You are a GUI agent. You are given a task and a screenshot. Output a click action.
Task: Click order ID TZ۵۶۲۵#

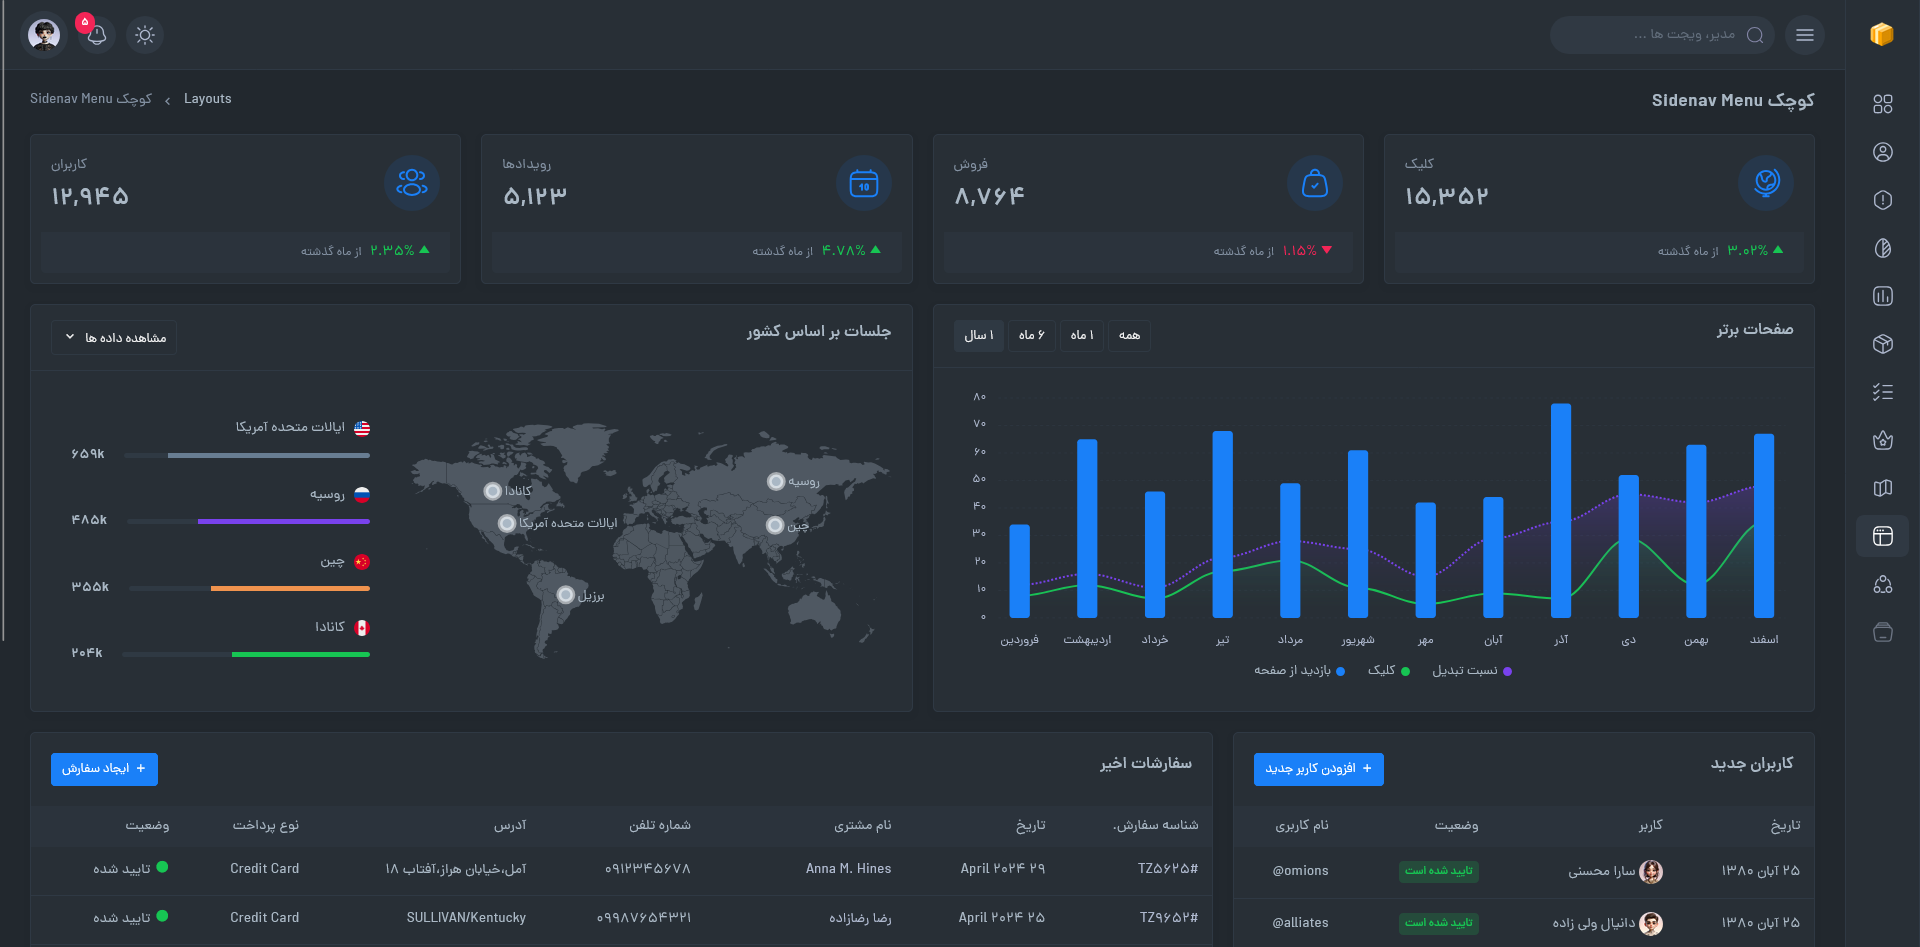tap(1167, 869)
